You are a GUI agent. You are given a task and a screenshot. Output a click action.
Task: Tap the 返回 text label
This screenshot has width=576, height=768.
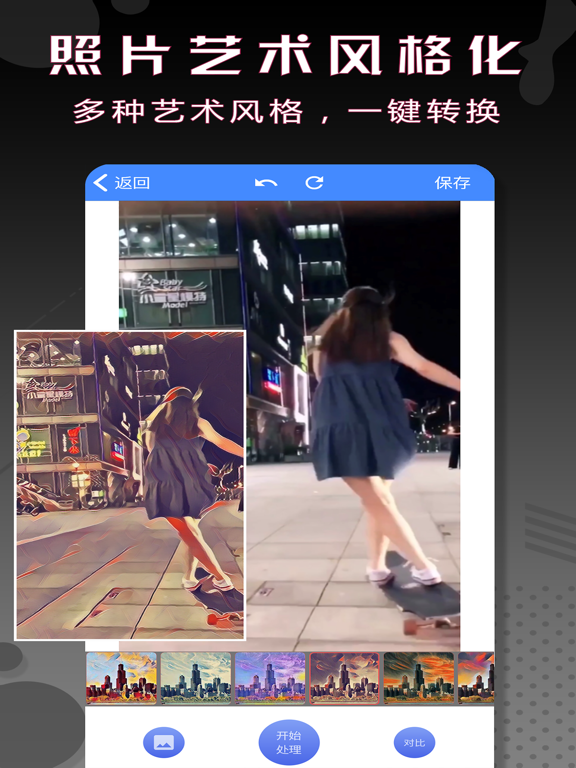tap(132, 183)
